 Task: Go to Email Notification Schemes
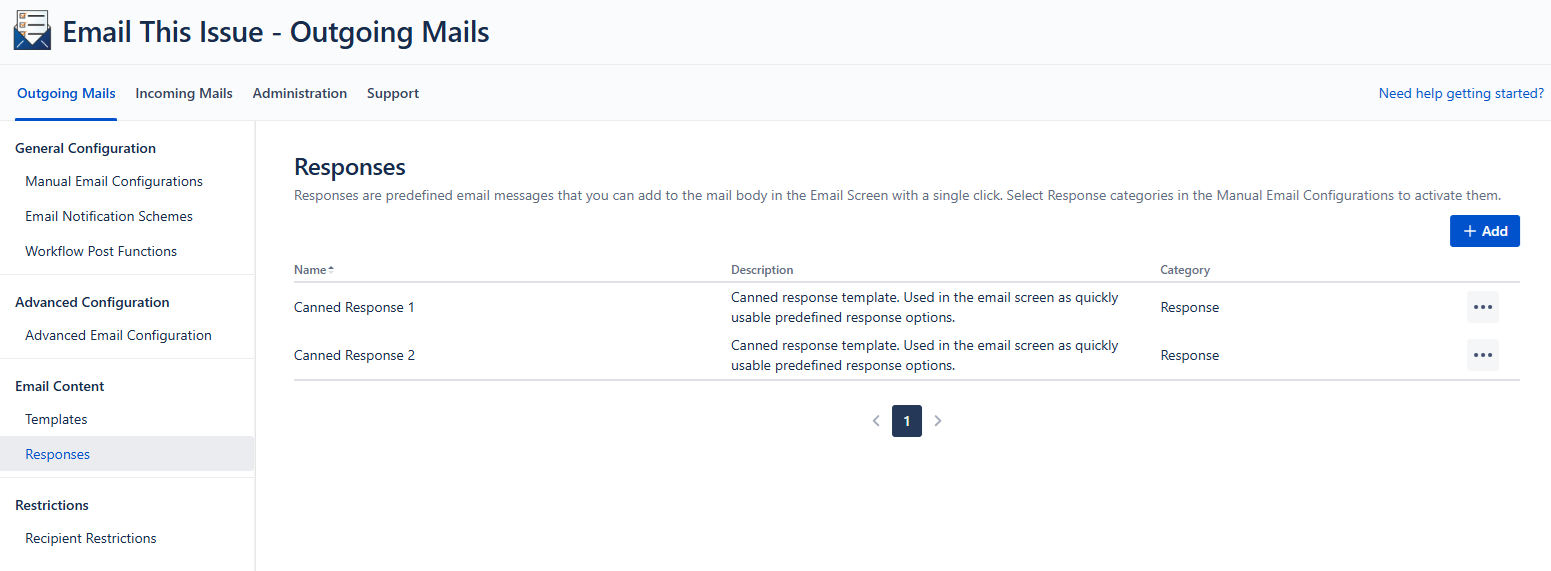109,216
